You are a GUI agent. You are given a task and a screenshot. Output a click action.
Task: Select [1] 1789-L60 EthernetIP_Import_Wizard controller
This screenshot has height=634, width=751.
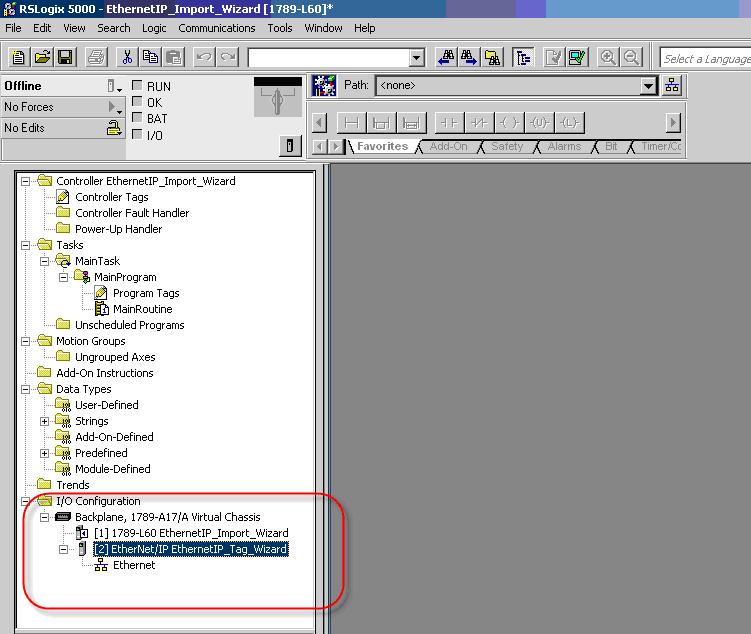[191, 533]
